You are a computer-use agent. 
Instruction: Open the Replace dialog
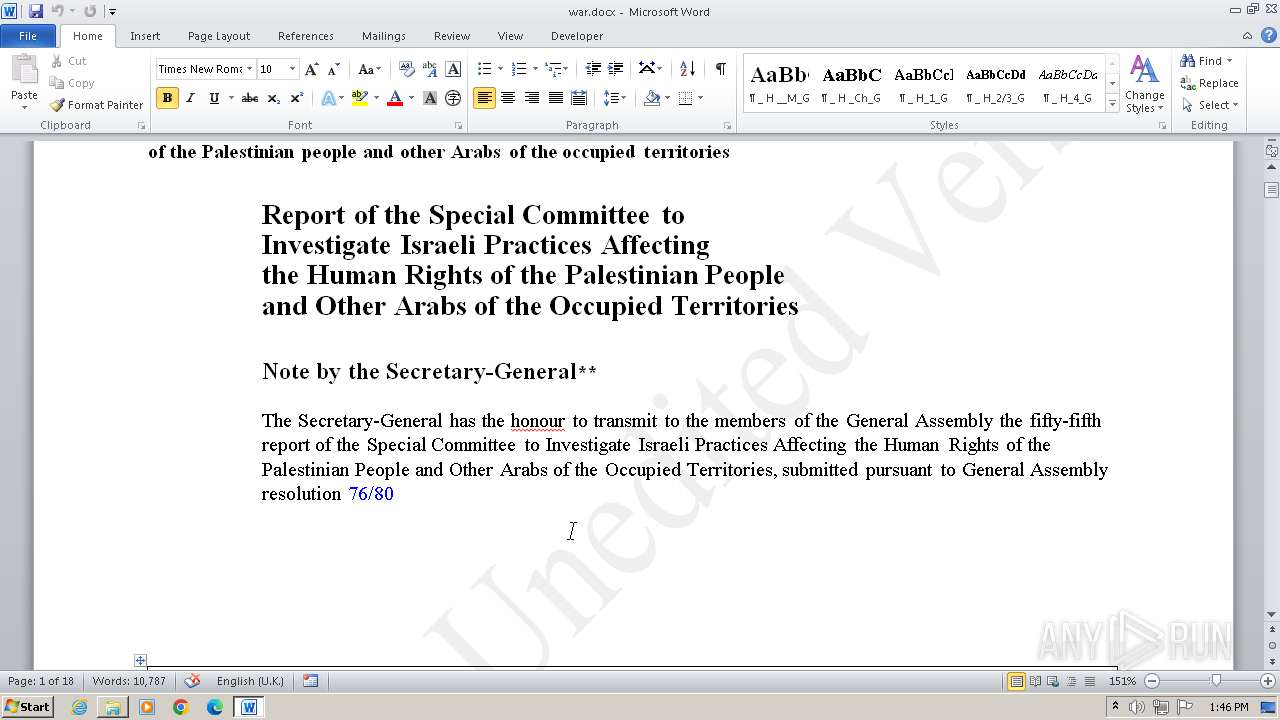click(x=1209, y=83)
